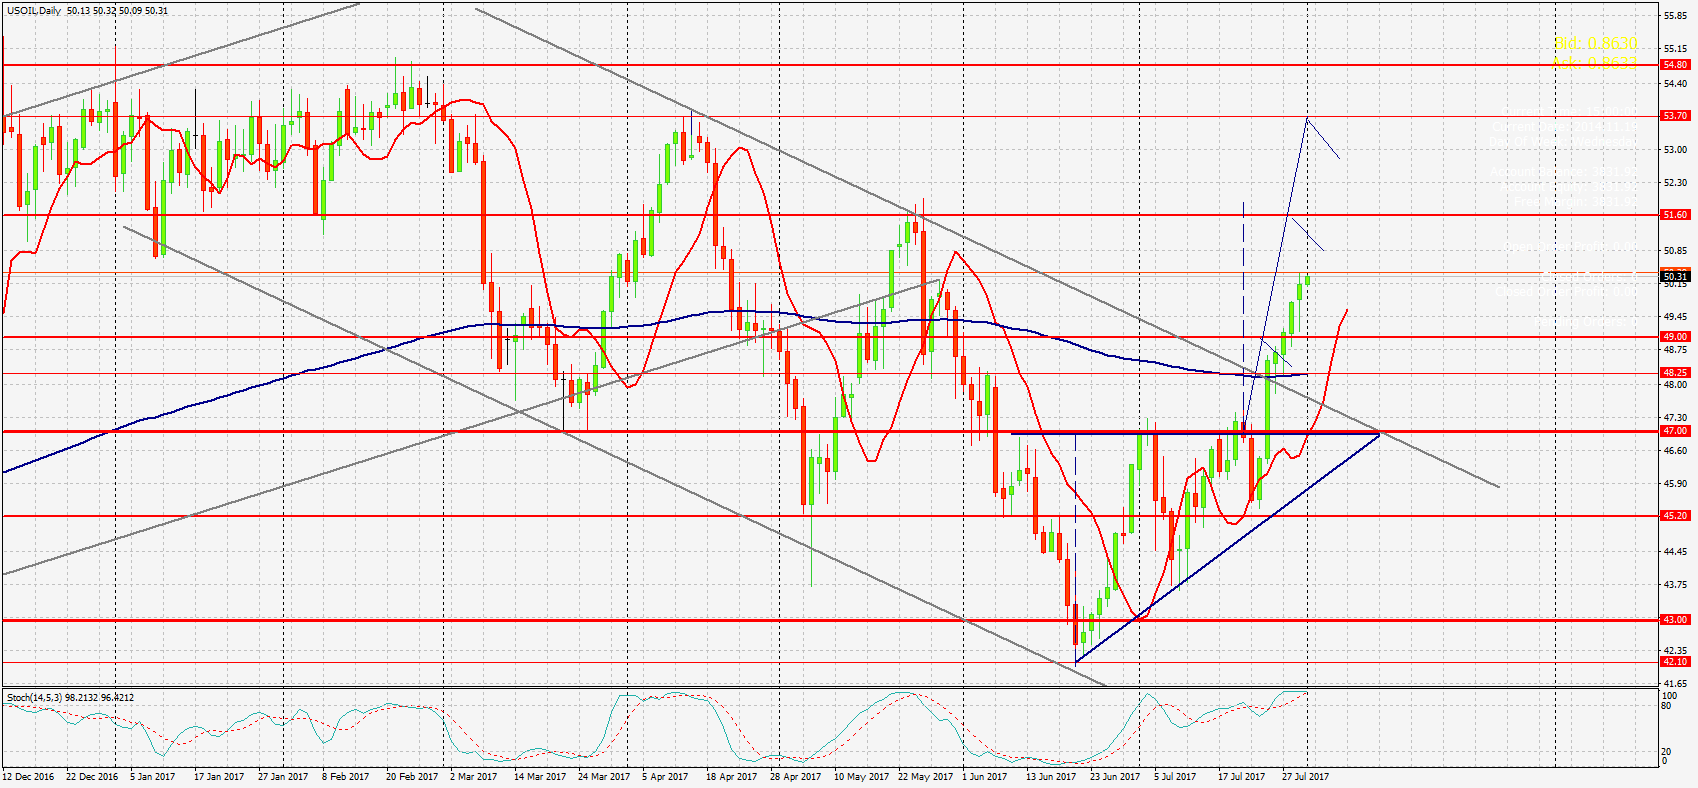Viewport: 1698px width, 788px height.
Task: Select the 42.10 red price level tag
Action: (1675, 662)
